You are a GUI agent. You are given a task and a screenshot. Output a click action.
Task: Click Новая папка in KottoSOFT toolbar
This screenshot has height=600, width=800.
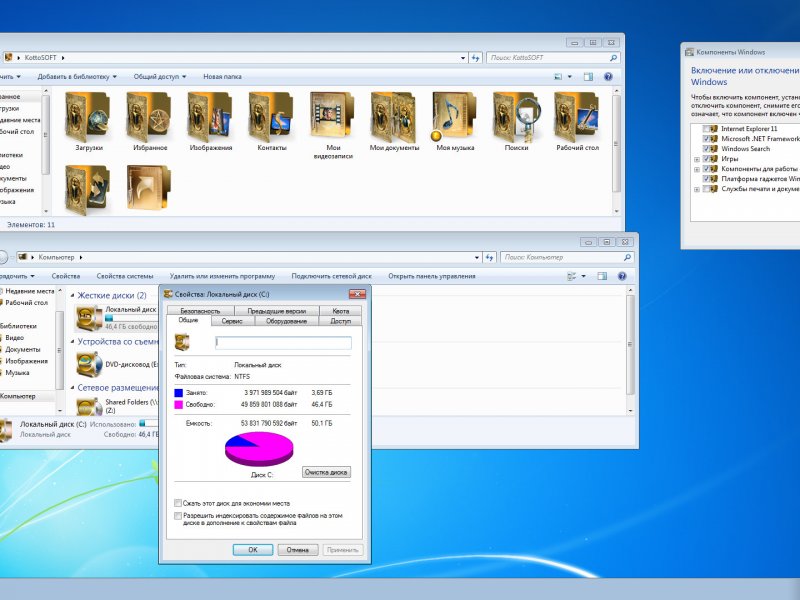click(x=222, y=77)
